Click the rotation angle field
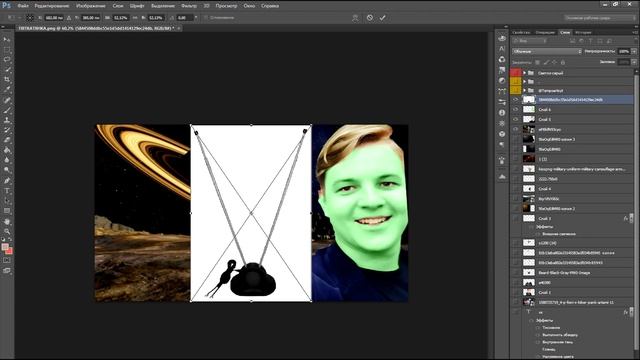640x360 pixels. [x=184, y=18]
